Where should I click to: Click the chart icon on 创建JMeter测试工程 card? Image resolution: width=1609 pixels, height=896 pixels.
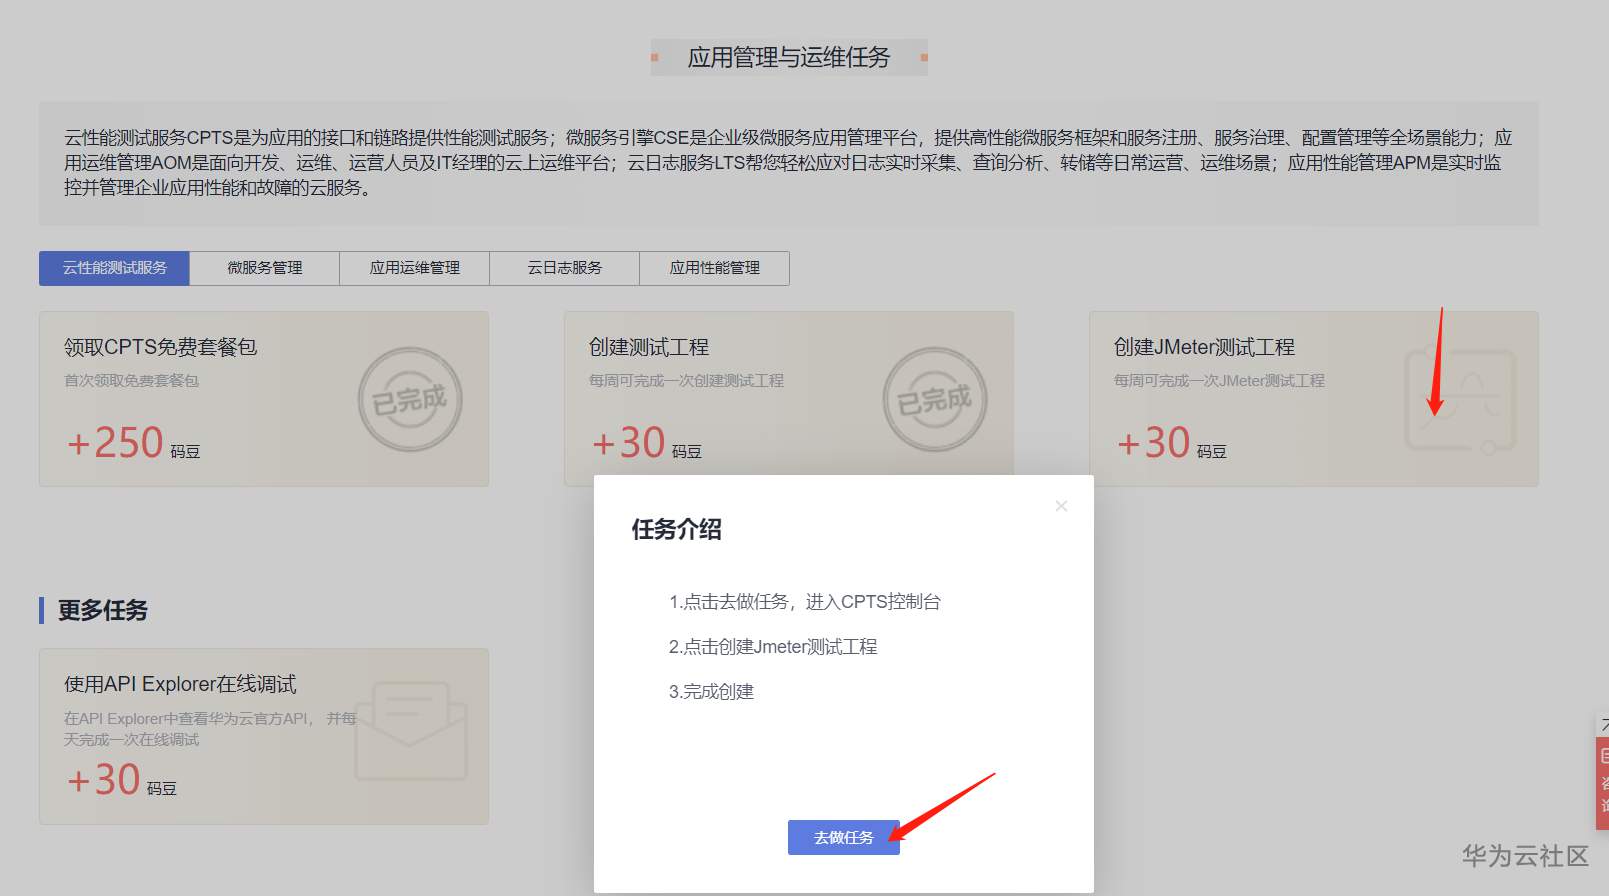1460,400
